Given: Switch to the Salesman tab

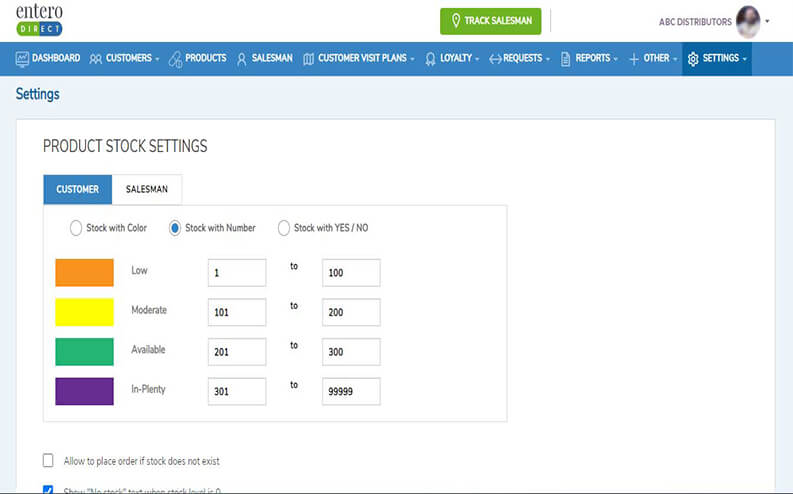Looking at the screenshot, I should pos(147,189).
